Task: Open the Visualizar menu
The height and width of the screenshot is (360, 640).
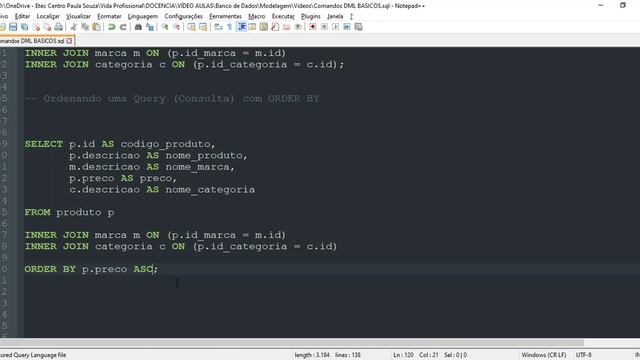Action: [78, 16]
